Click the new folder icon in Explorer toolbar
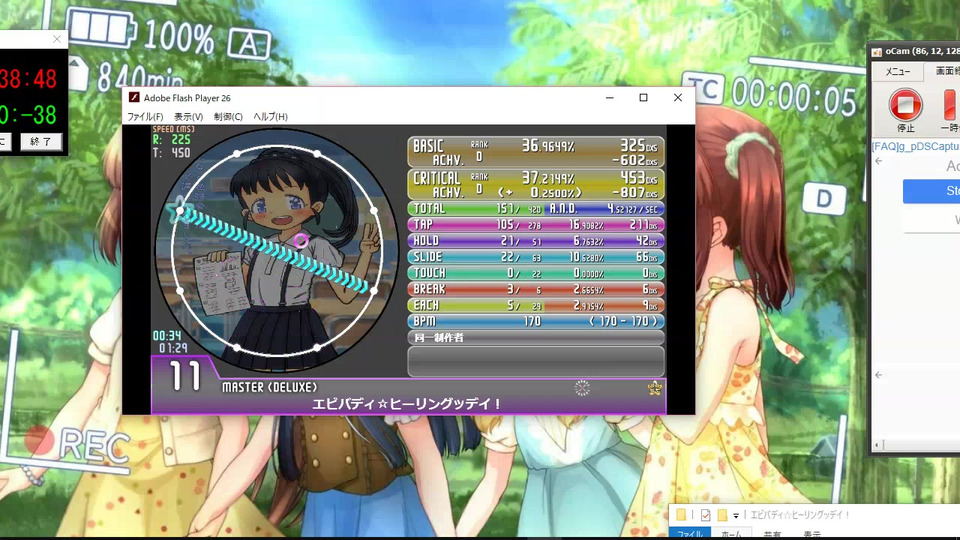The height and width of the screenshot is (540, 960). pyautogui.click(x=722, y=515)
